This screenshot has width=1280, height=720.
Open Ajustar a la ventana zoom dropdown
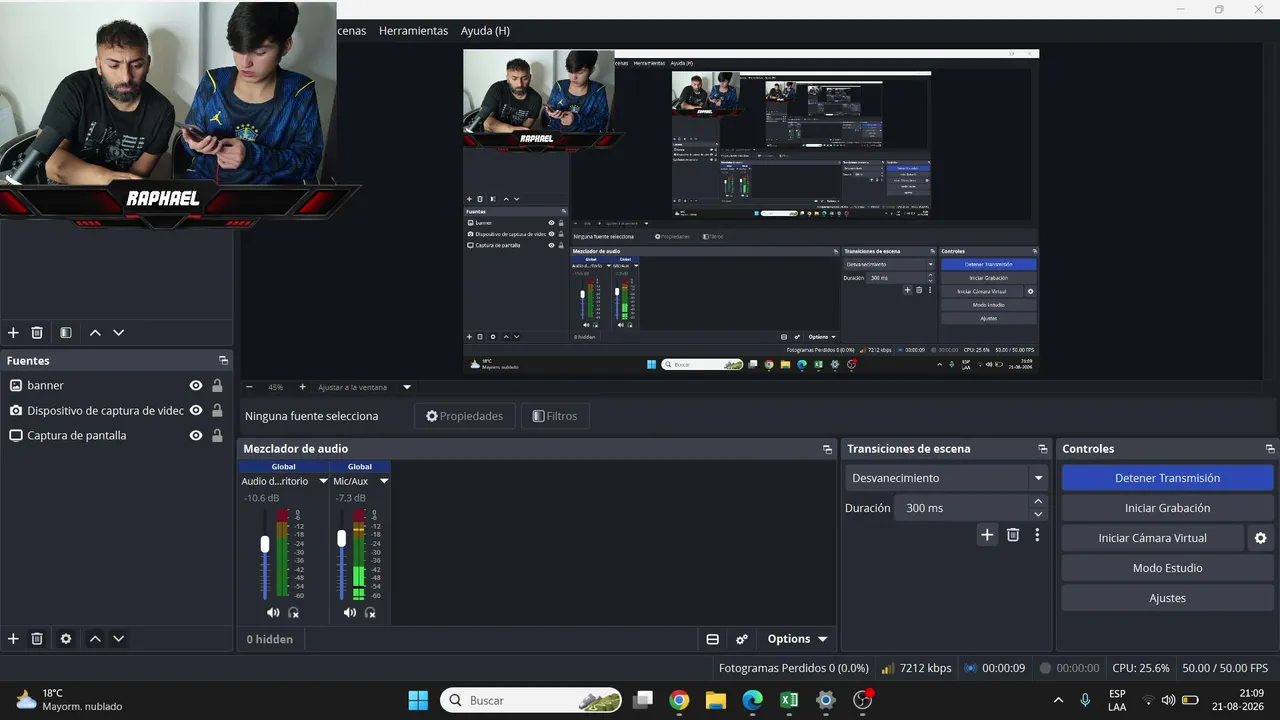tap(407, 387)
